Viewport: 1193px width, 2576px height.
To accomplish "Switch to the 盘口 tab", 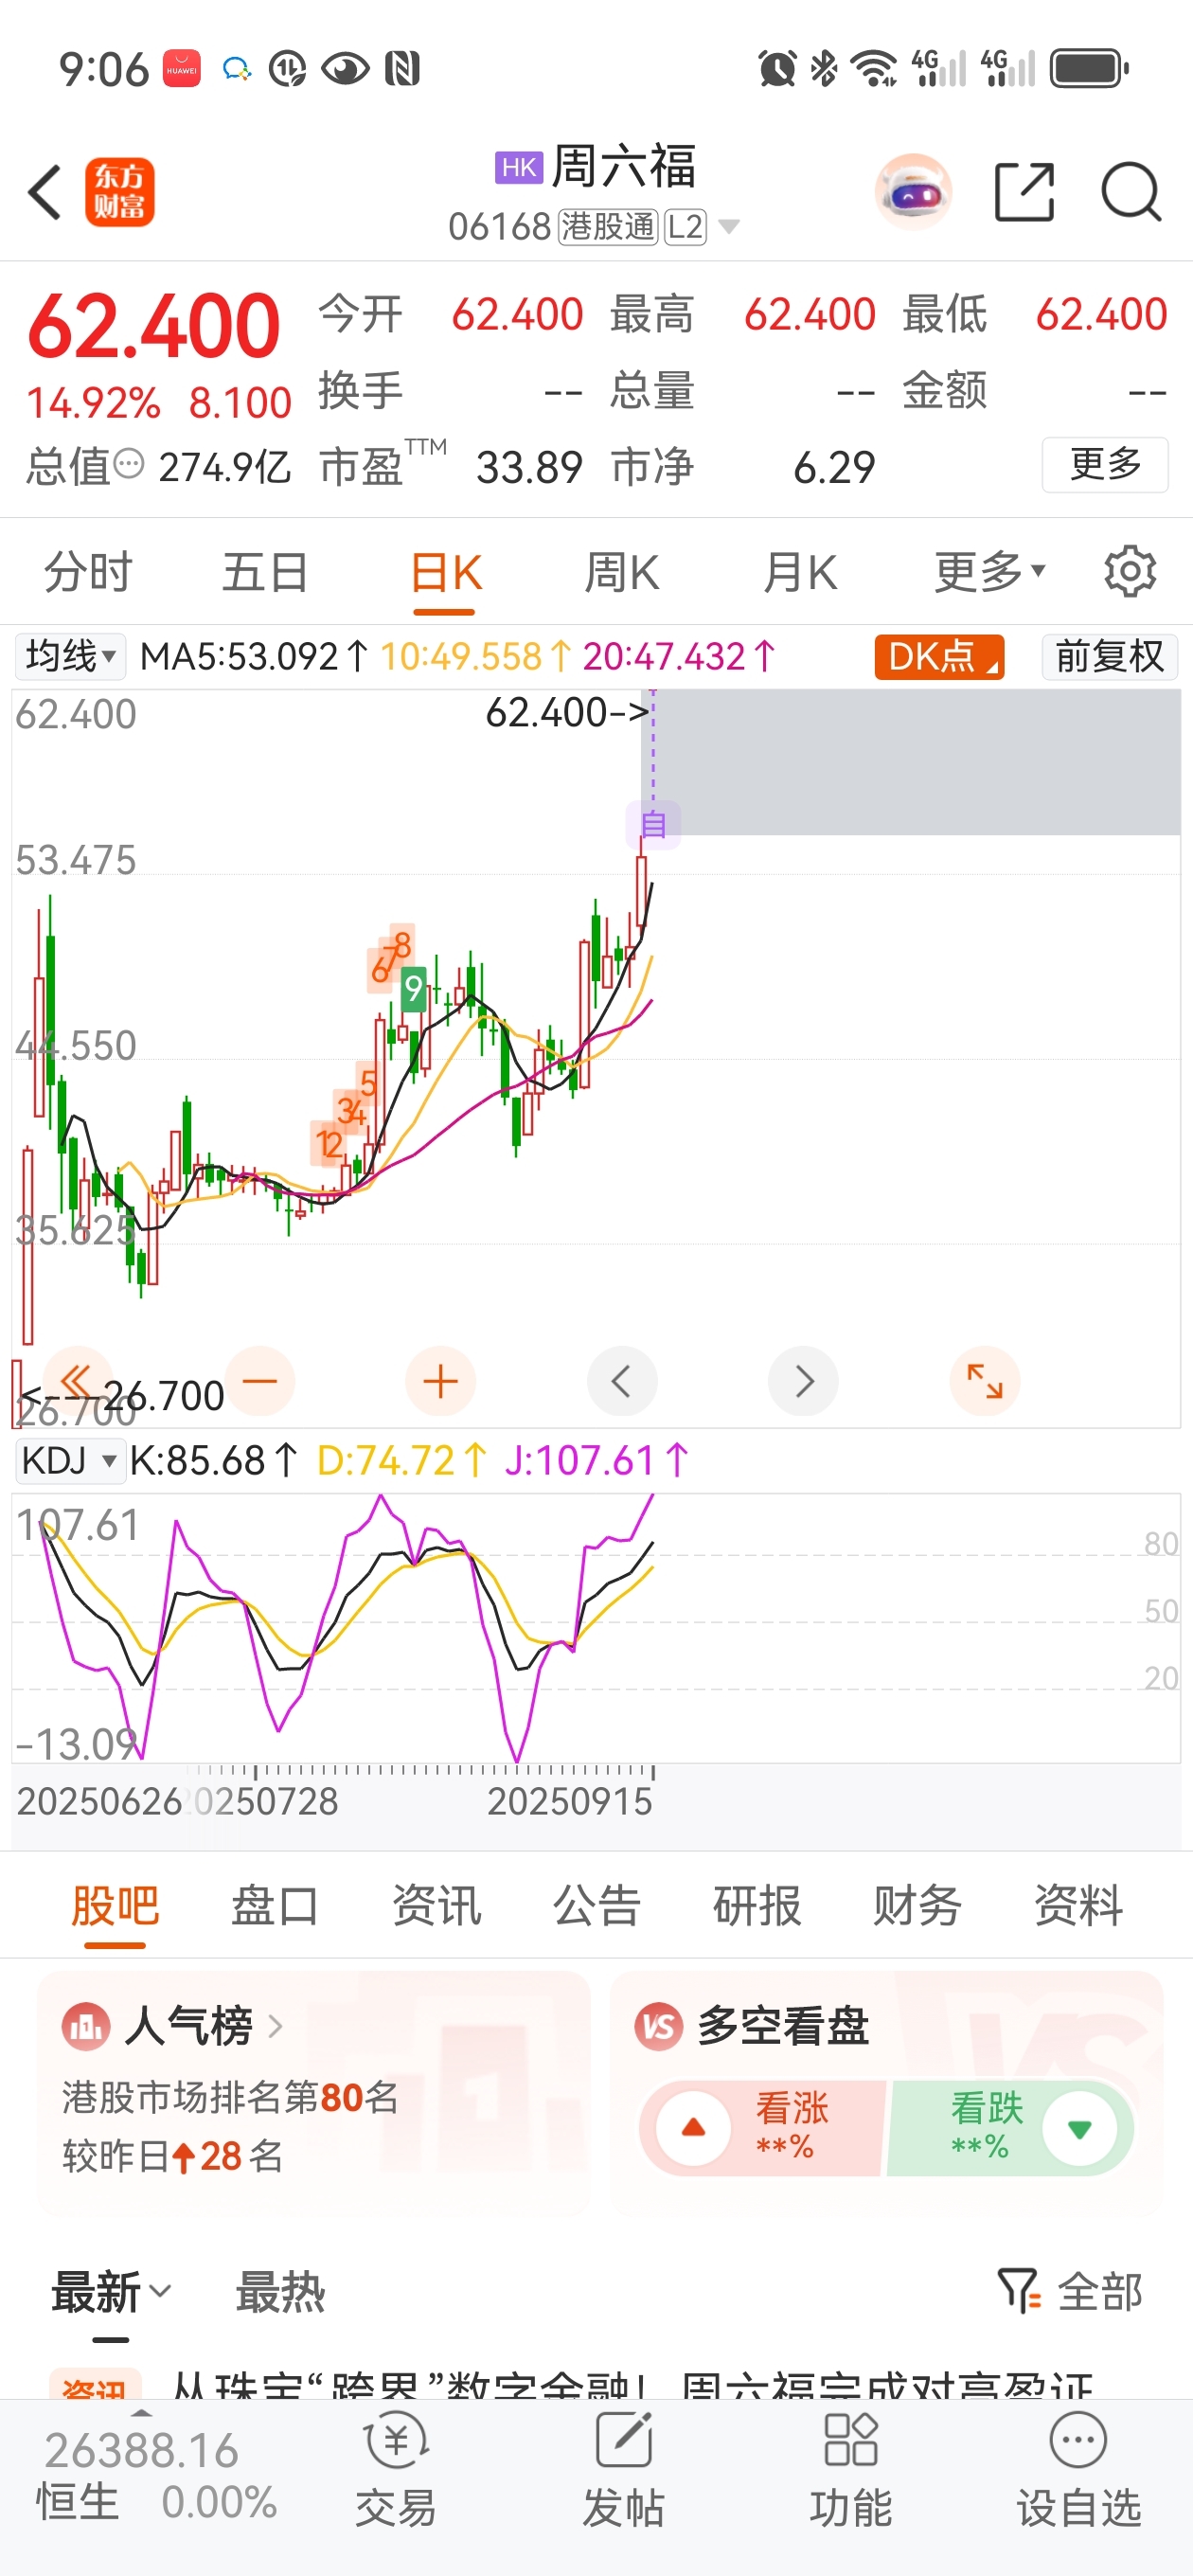I will click(275, 1906).
